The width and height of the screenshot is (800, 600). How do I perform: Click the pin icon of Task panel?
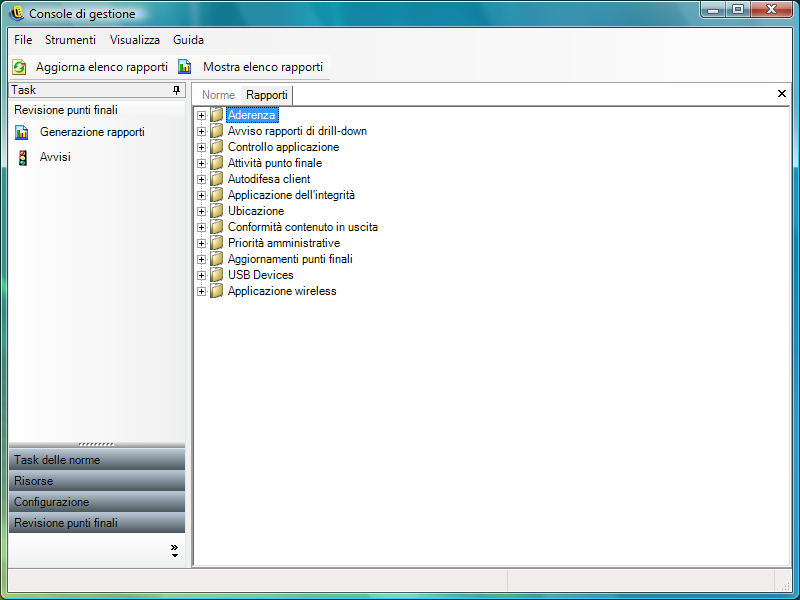click(177, 90)
